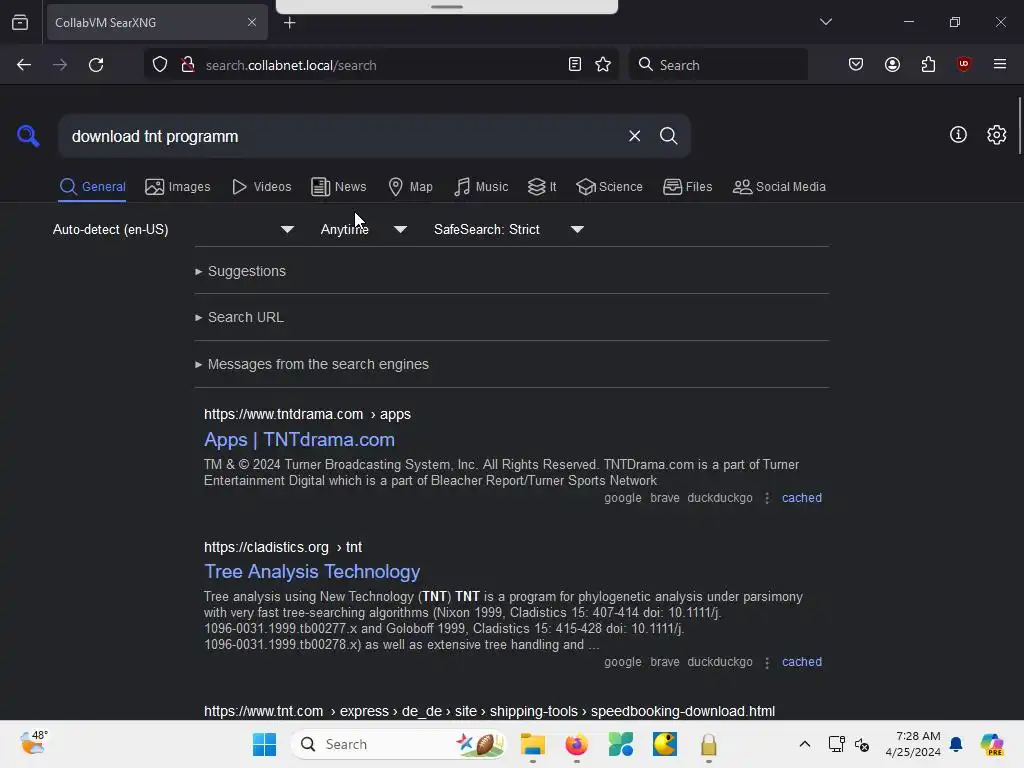Open the Copilot preview icon

click(991, 744)
